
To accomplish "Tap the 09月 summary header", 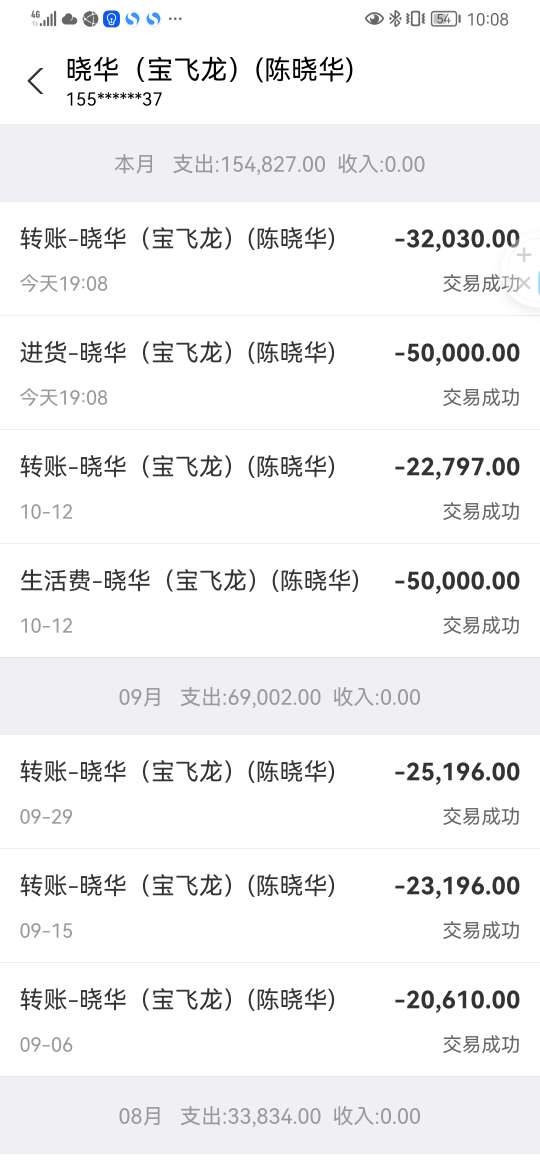I will [270, 697].
